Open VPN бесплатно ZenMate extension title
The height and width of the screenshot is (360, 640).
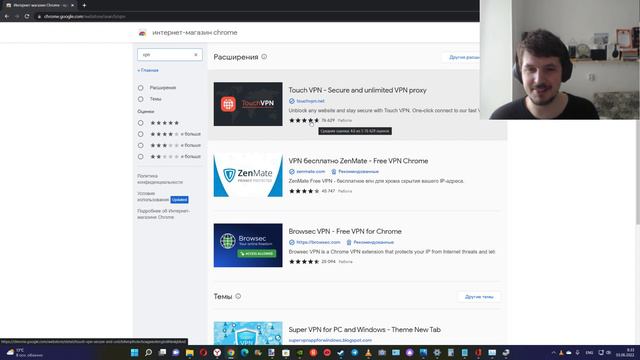pyautogui.click(x=358, y=161)
